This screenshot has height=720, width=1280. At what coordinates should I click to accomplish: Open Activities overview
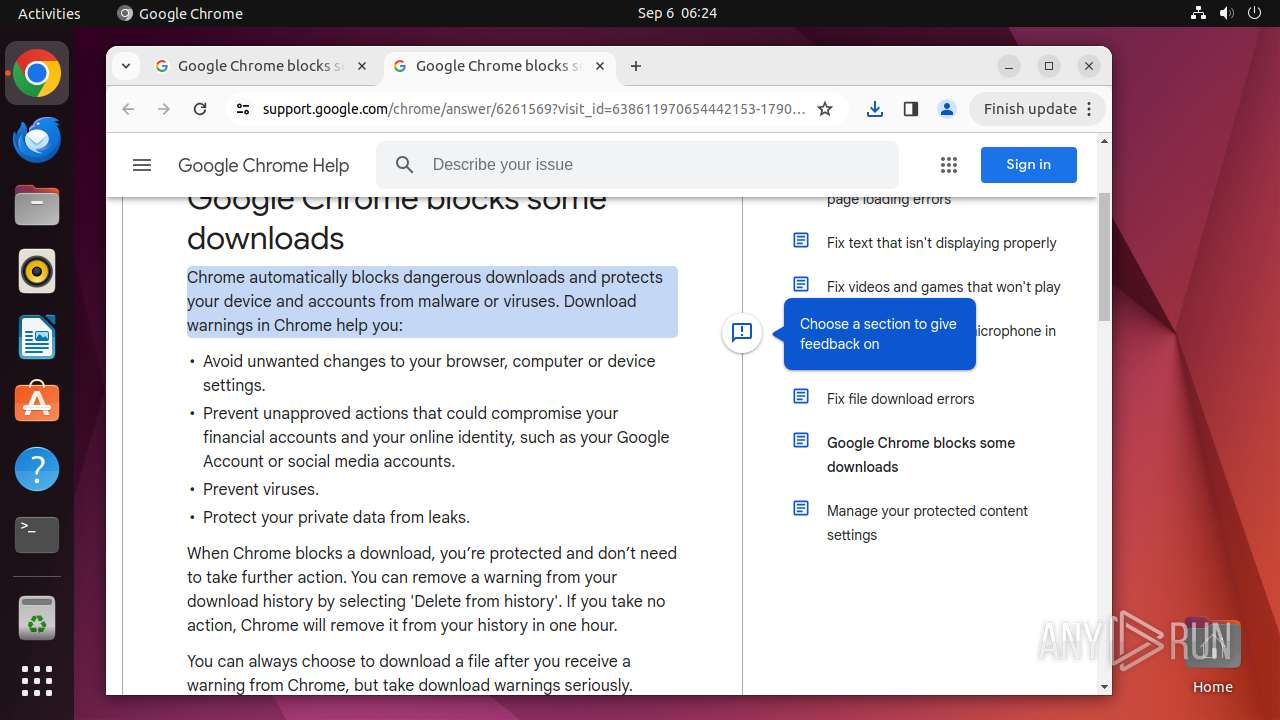(x=49, y=13)
